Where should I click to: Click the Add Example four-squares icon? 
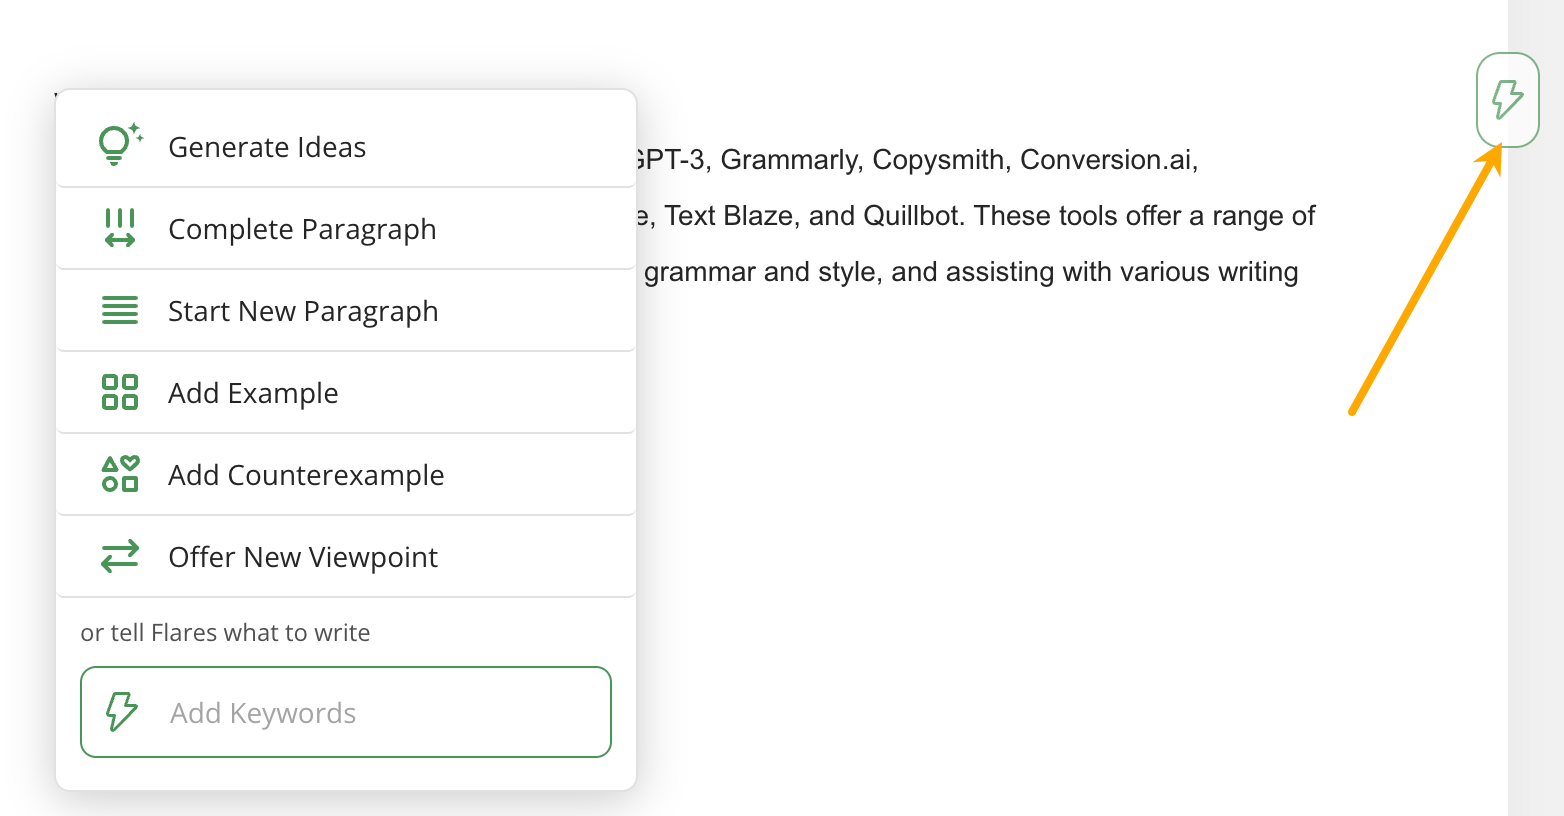(x=120, y=392)
